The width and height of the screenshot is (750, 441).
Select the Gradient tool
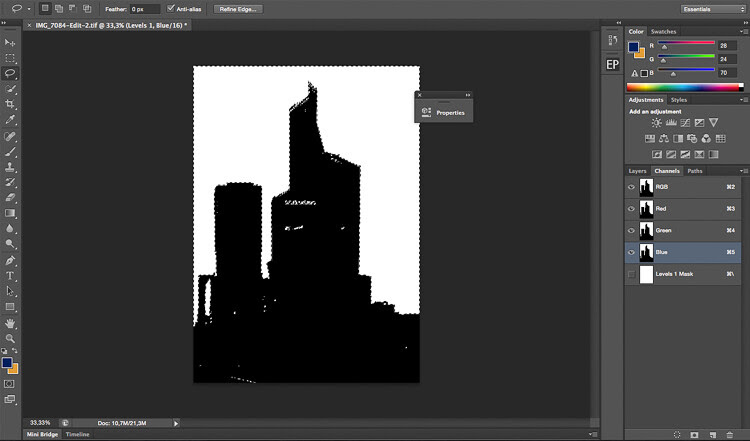click(x=10, y=213)
